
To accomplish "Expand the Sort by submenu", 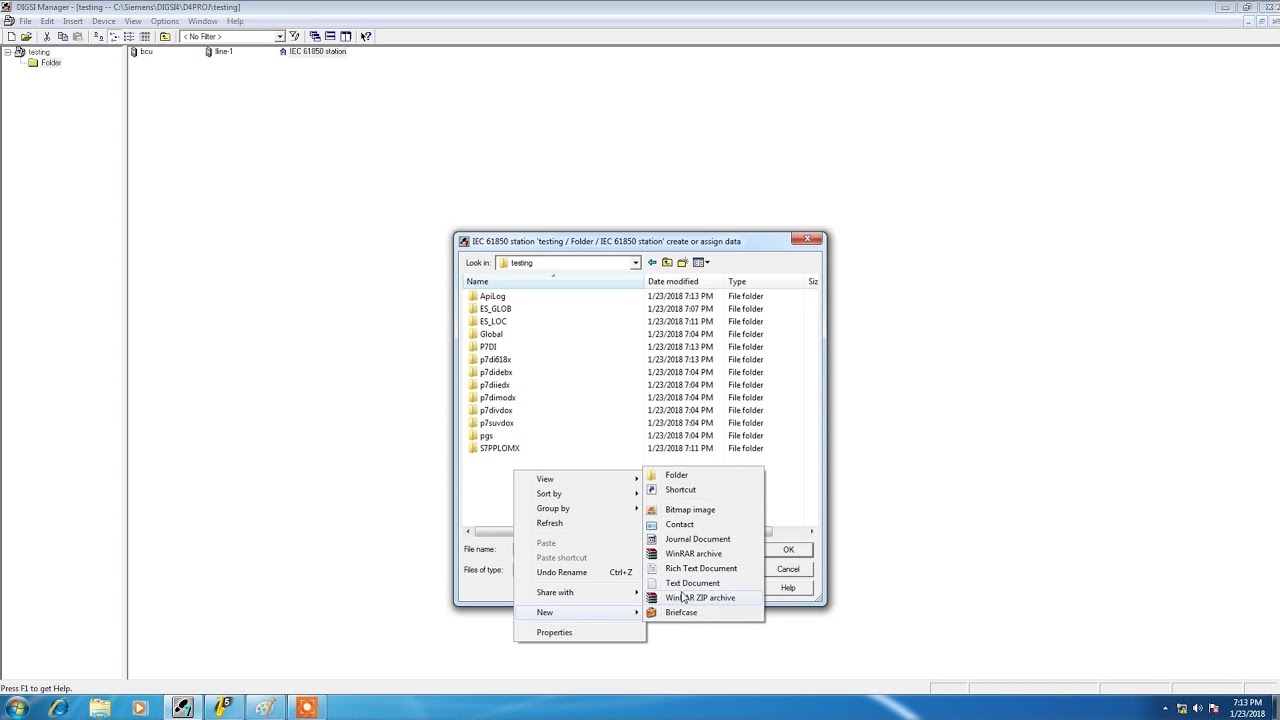I will [x=580, y=494].
